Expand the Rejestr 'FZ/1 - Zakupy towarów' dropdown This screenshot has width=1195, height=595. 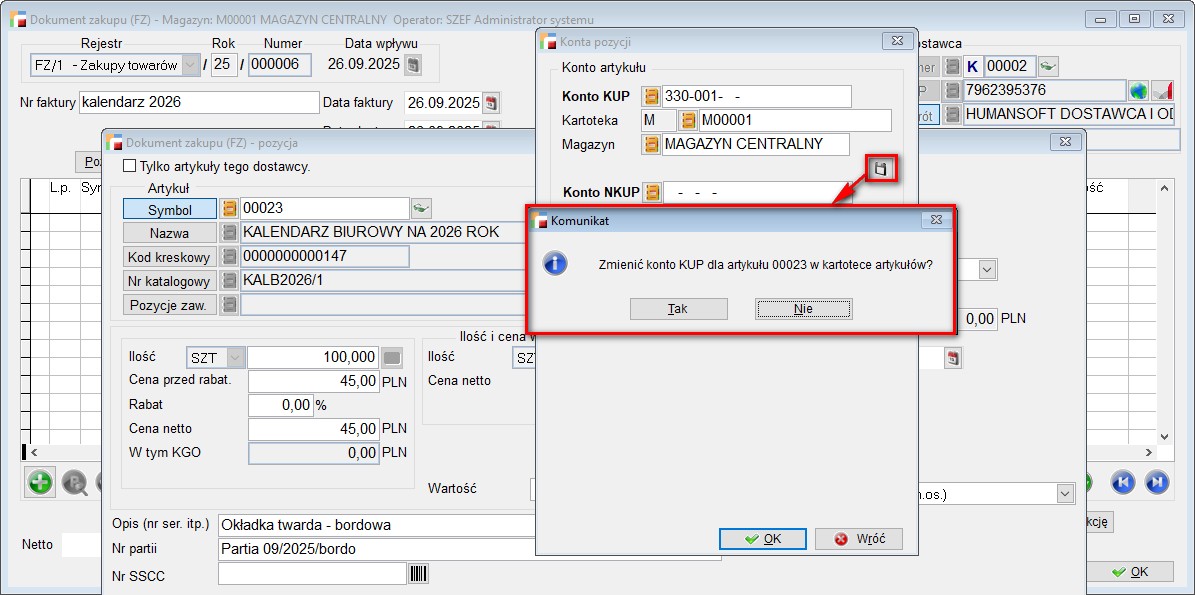point(190,65)
